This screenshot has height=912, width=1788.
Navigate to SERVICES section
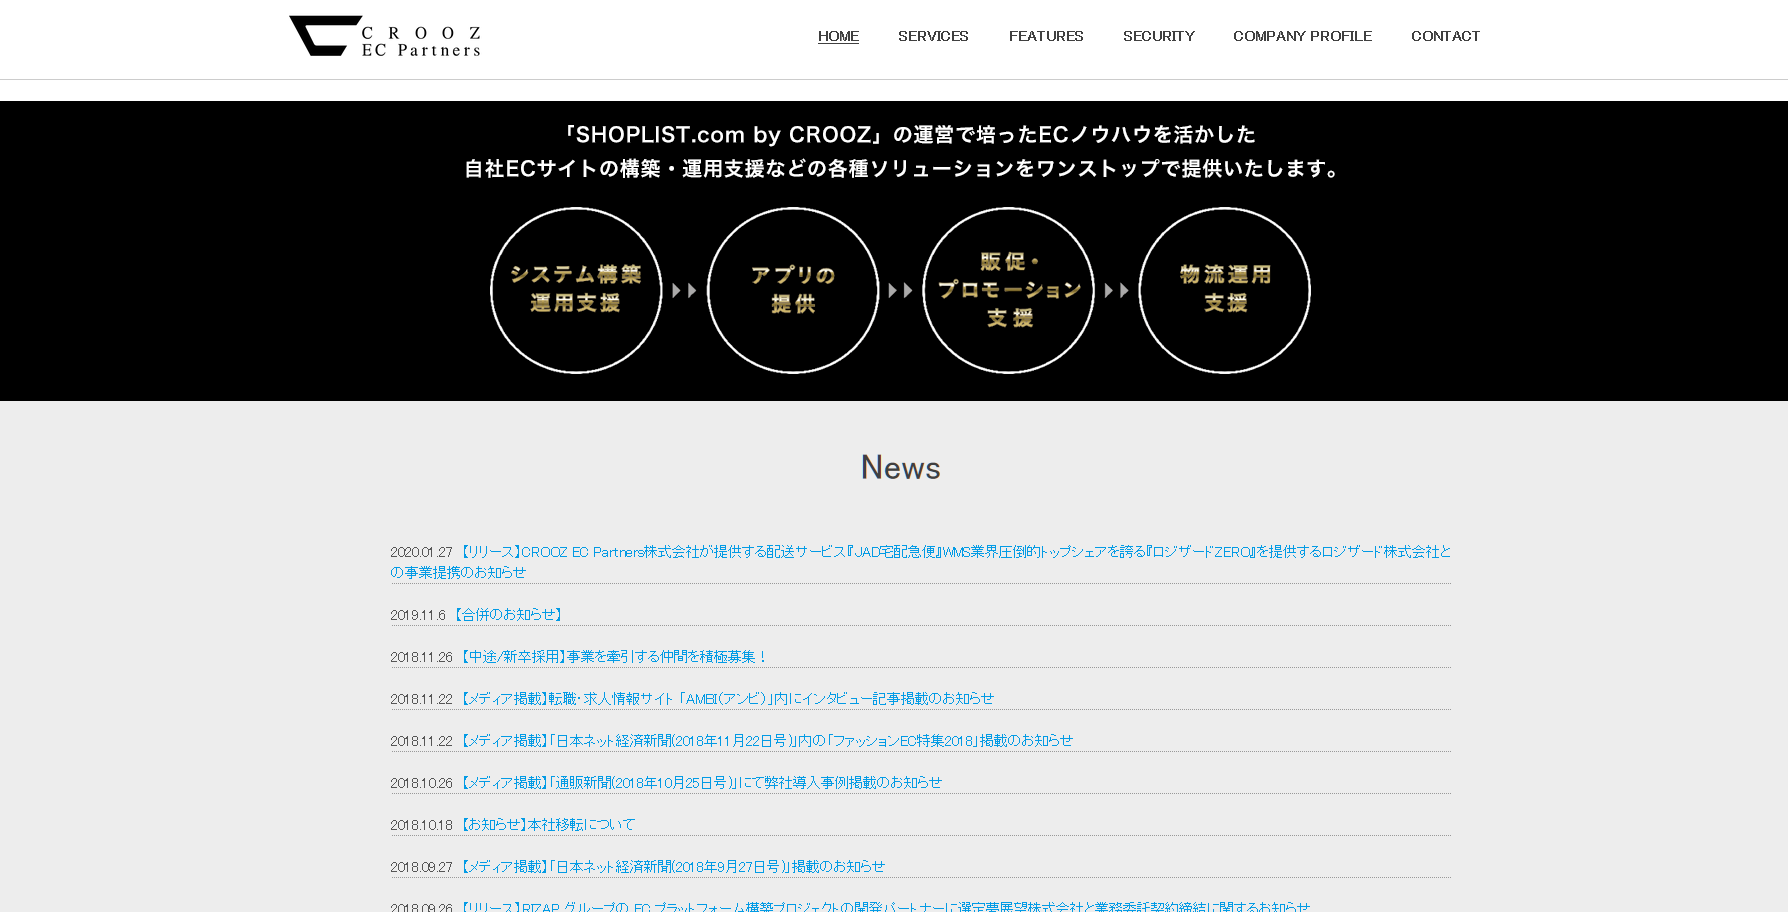(x=933, y=36)
